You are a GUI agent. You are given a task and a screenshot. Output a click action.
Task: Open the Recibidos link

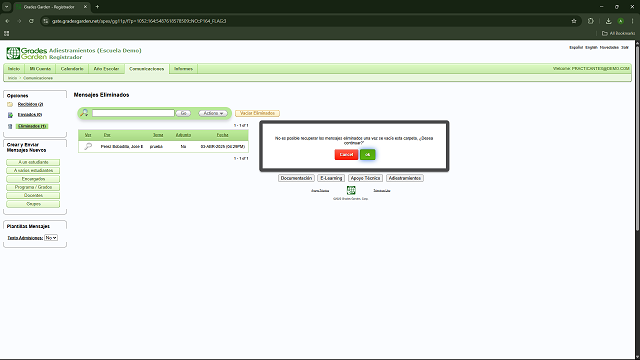pyautogui.click(x=30, y=104)
